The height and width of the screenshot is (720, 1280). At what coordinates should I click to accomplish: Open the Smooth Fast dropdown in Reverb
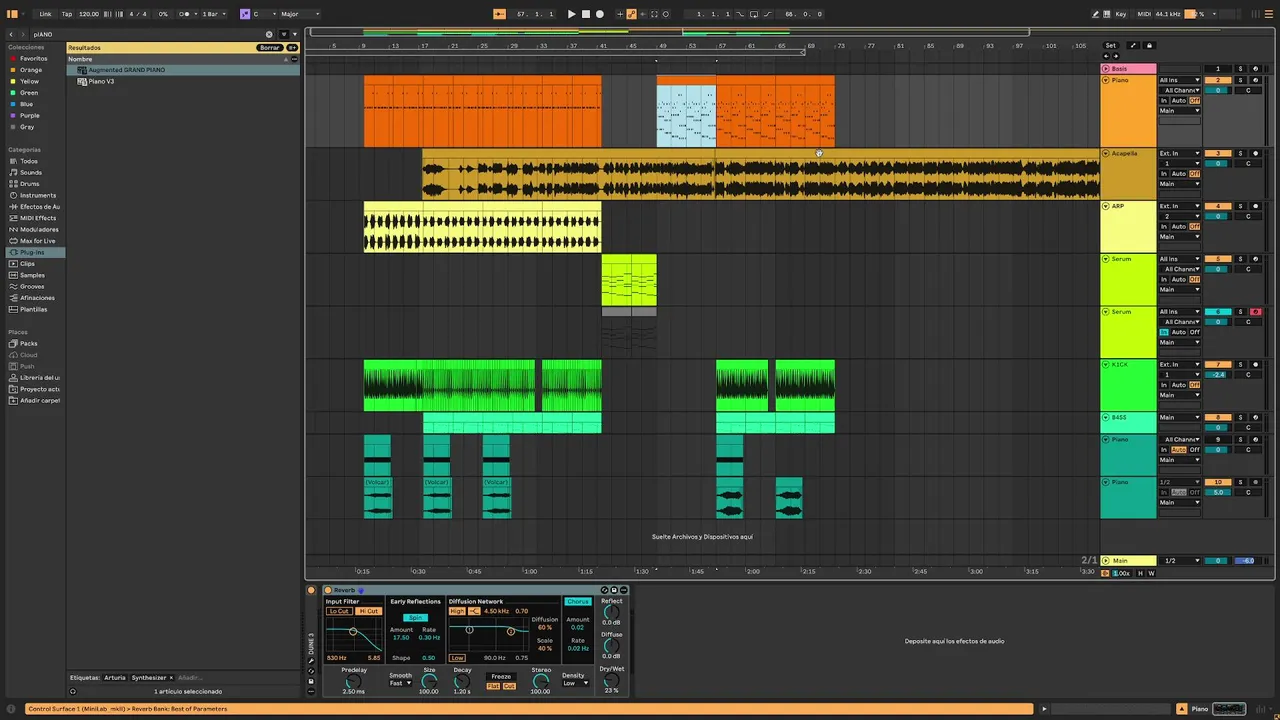tap(400, 683)
